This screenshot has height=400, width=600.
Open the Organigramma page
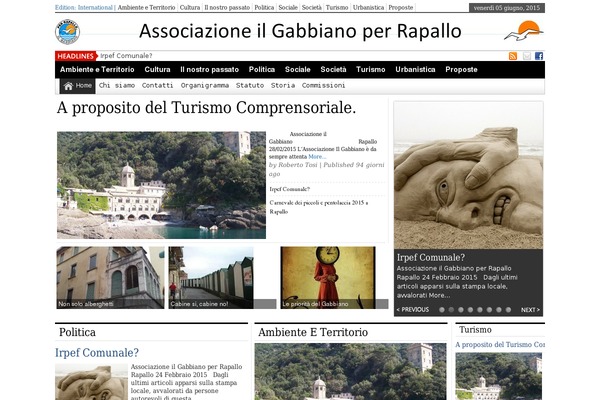(205, 85)
